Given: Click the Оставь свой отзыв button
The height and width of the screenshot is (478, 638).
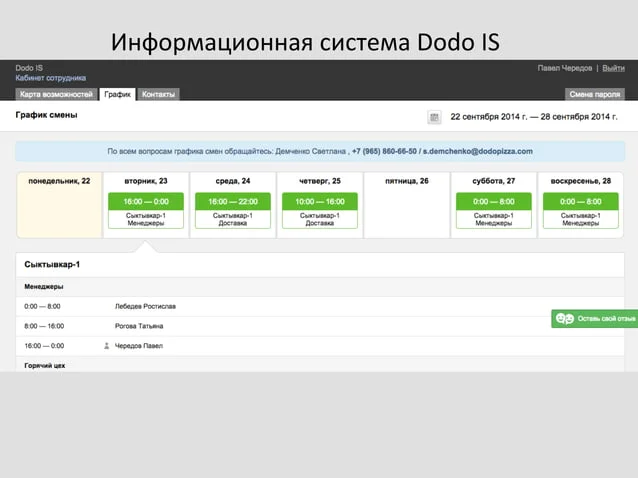Looking at the screenshot, I should click(594, 319).
